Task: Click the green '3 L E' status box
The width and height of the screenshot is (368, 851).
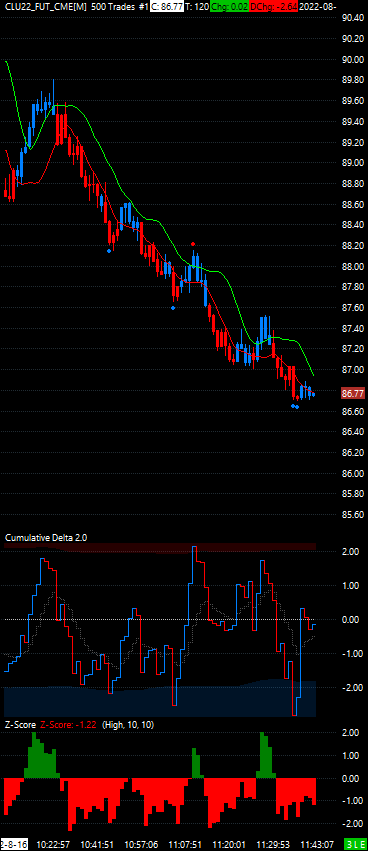Action: tap(356, 844)
